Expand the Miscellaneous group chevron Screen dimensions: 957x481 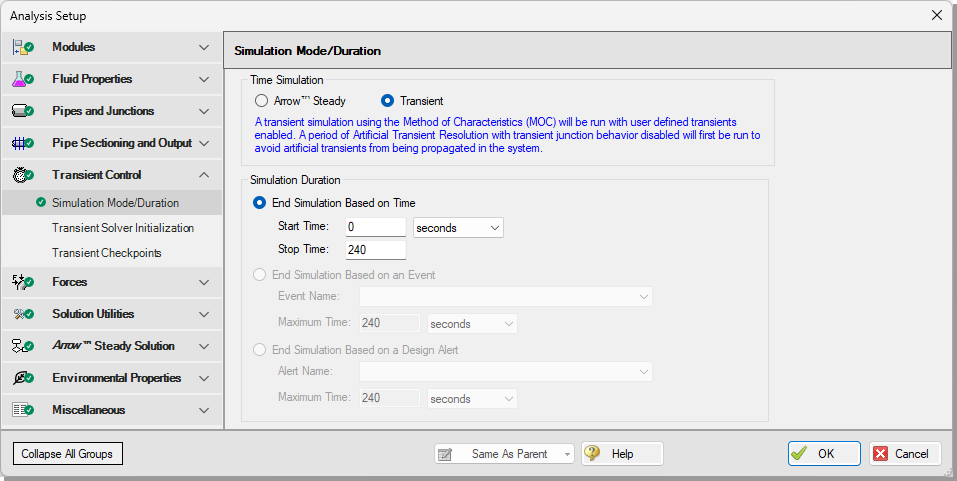point(204,410)
